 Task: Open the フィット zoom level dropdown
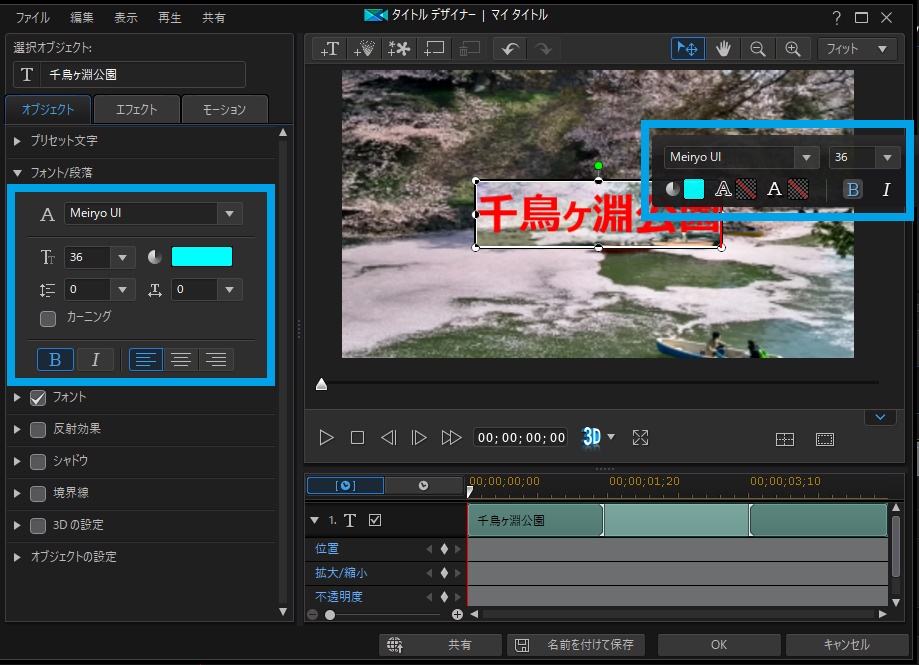[857, 48]
